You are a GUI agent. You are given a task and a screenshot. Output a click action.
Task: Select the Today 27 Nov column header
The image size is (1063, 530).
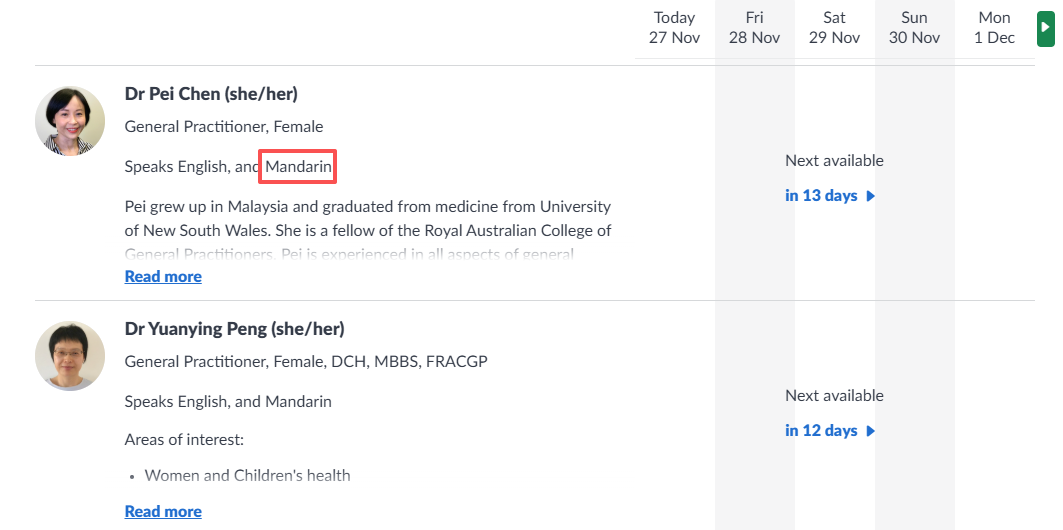[674, 28]
